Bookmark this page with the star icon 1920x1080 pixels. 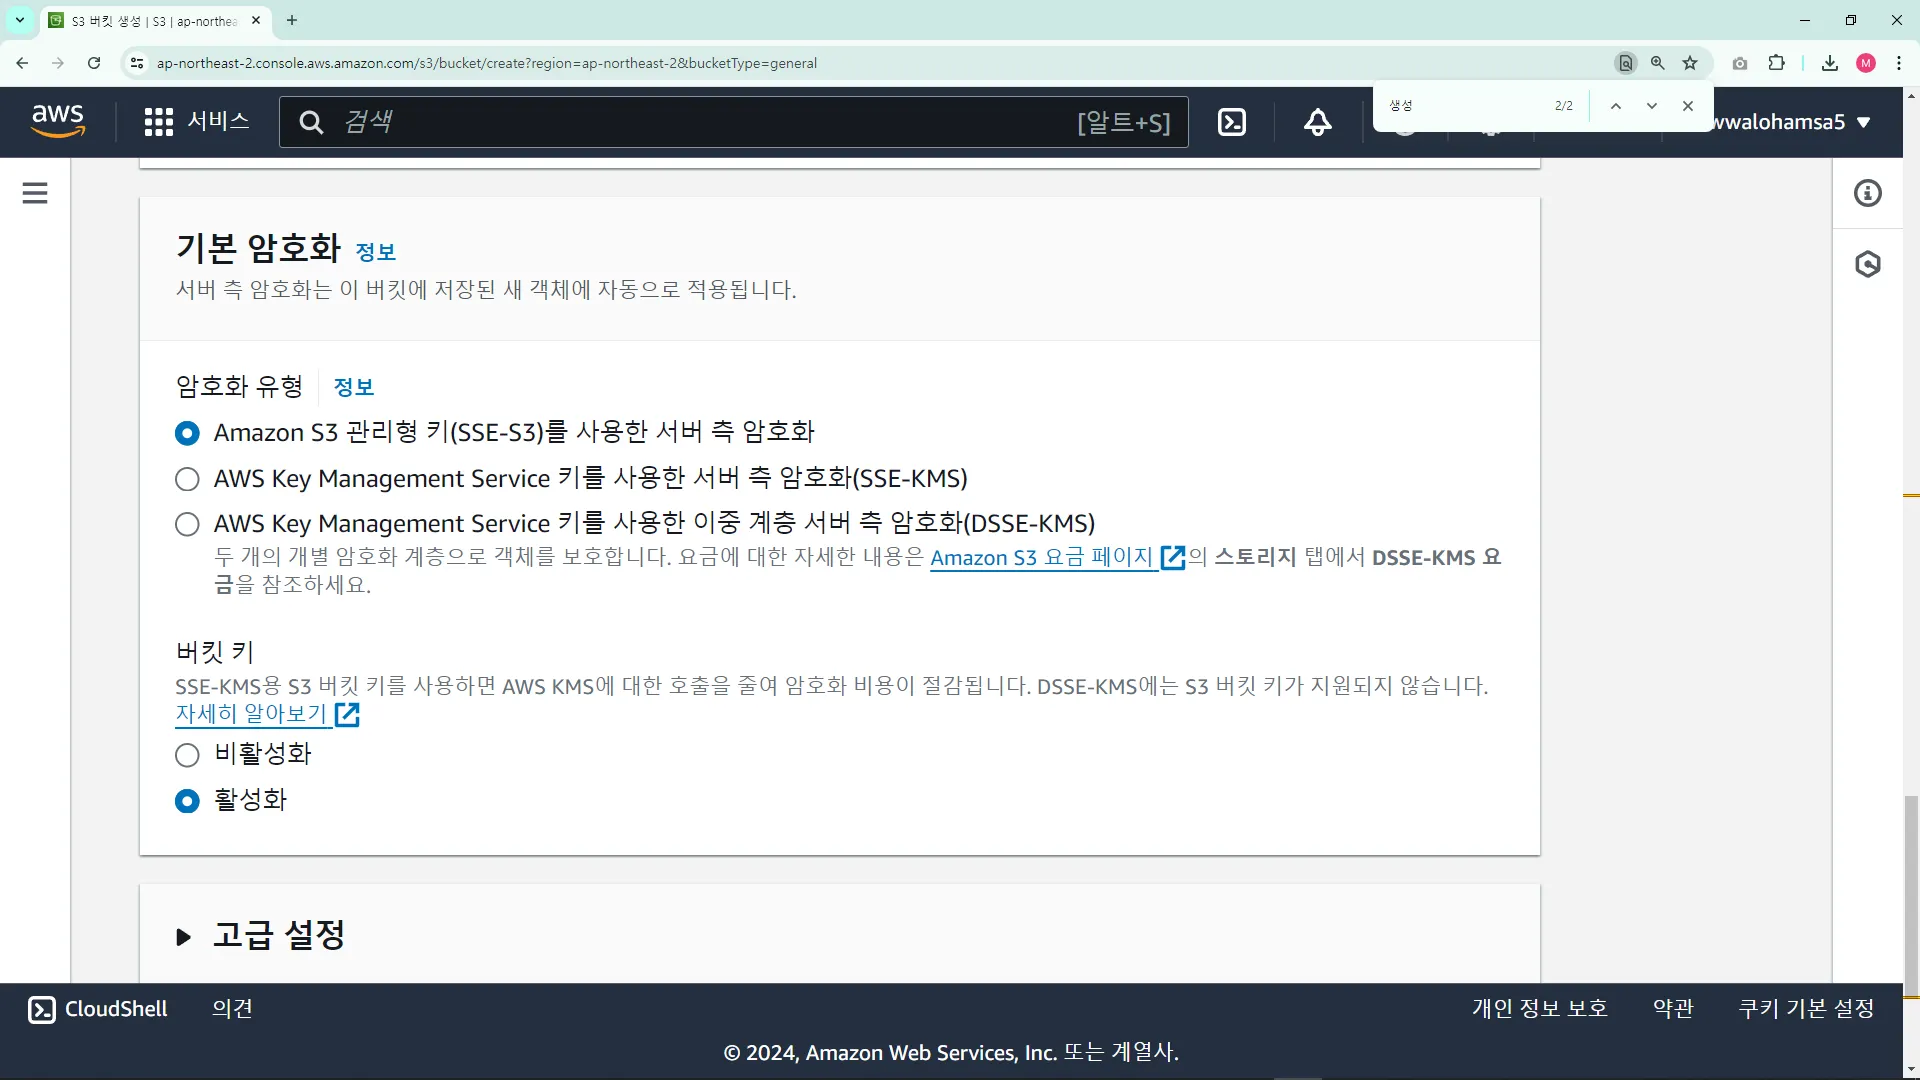pyautogui.click(x=1690, y=63)
